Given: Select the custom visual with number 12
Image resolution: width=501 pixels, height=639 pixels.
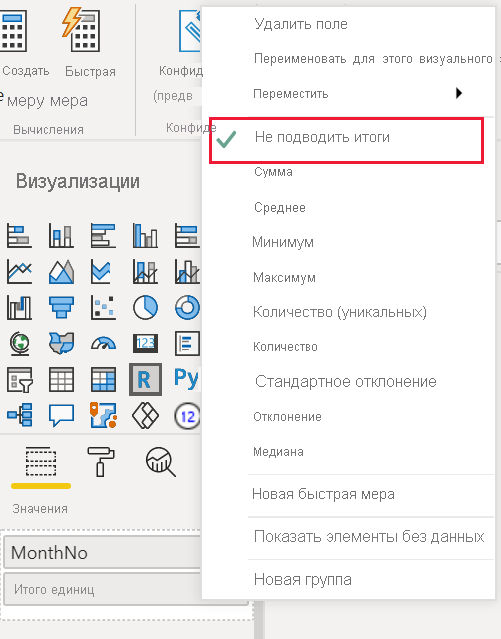Looking at the screenshot, I should pos(187,416).
